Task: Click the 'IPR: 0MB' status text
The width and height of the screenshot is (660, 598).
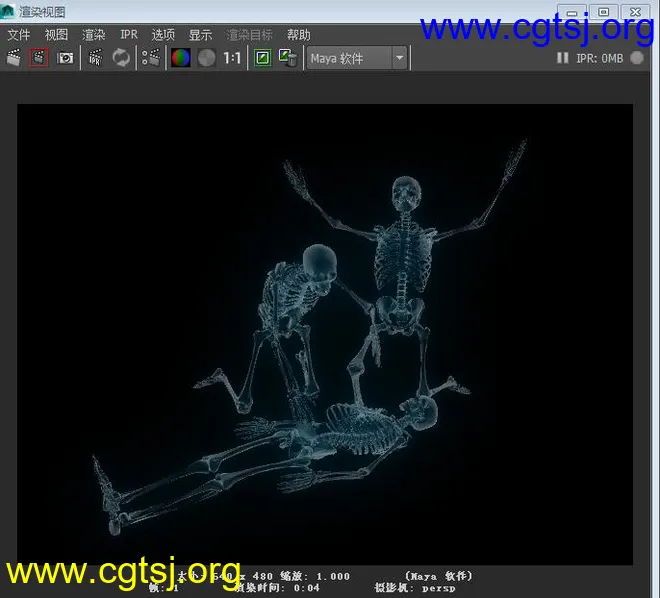Action: click(x=599, y=58)
